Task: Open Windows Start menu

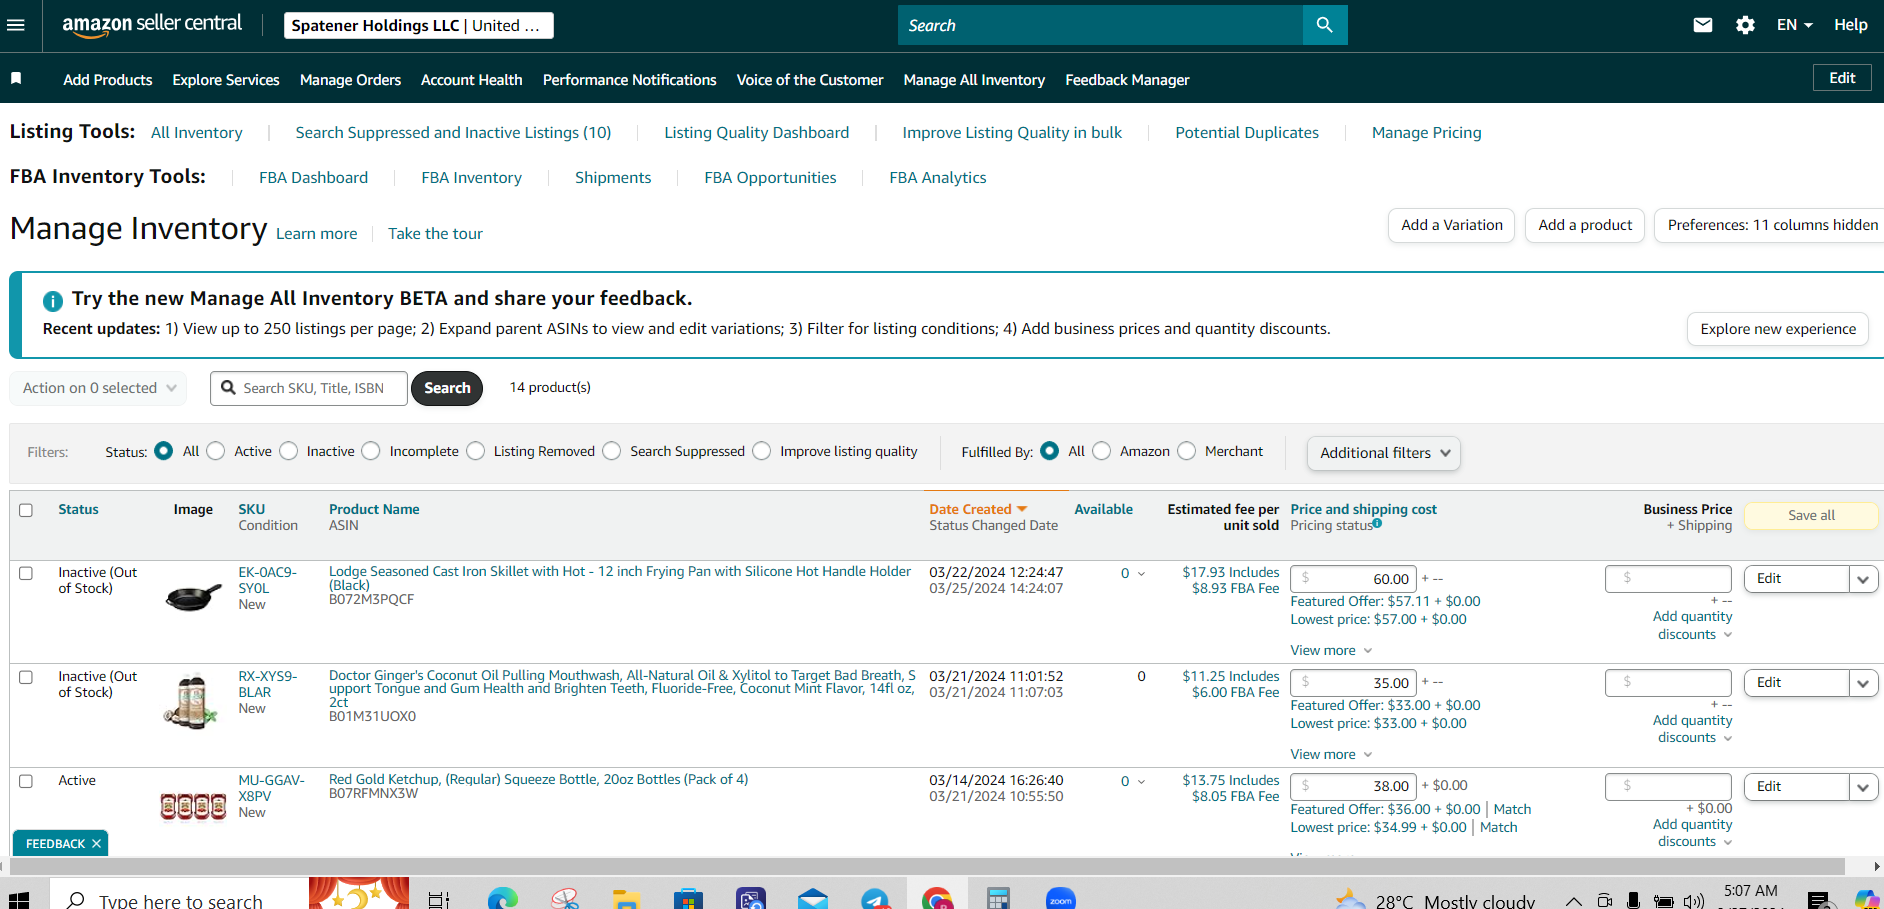Action: point(19,900)
